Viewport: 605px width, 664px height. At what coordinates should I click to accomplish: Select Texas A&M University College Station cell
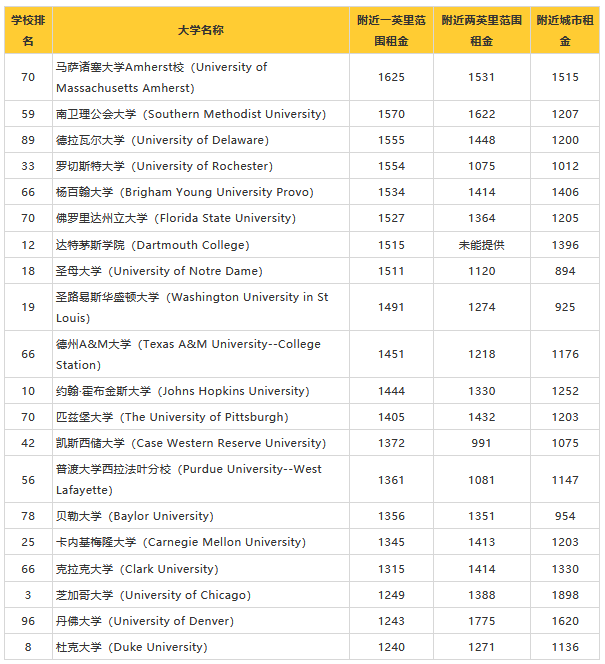pos(201,354)
